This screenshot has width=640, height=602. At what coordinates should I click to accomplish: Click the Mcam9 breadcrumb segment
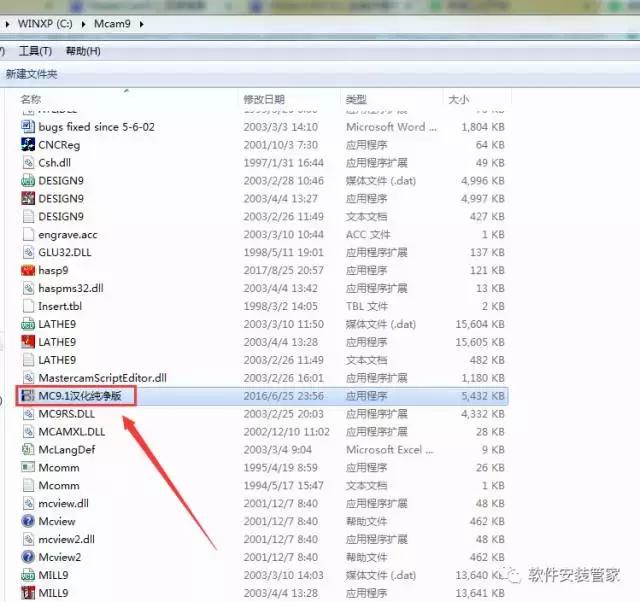pyautogui.click(x=112, y=24)
